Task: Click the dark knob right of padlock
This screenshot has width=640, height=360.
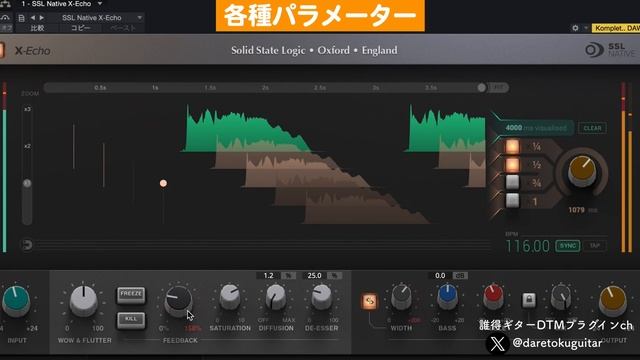Action: 561,297
